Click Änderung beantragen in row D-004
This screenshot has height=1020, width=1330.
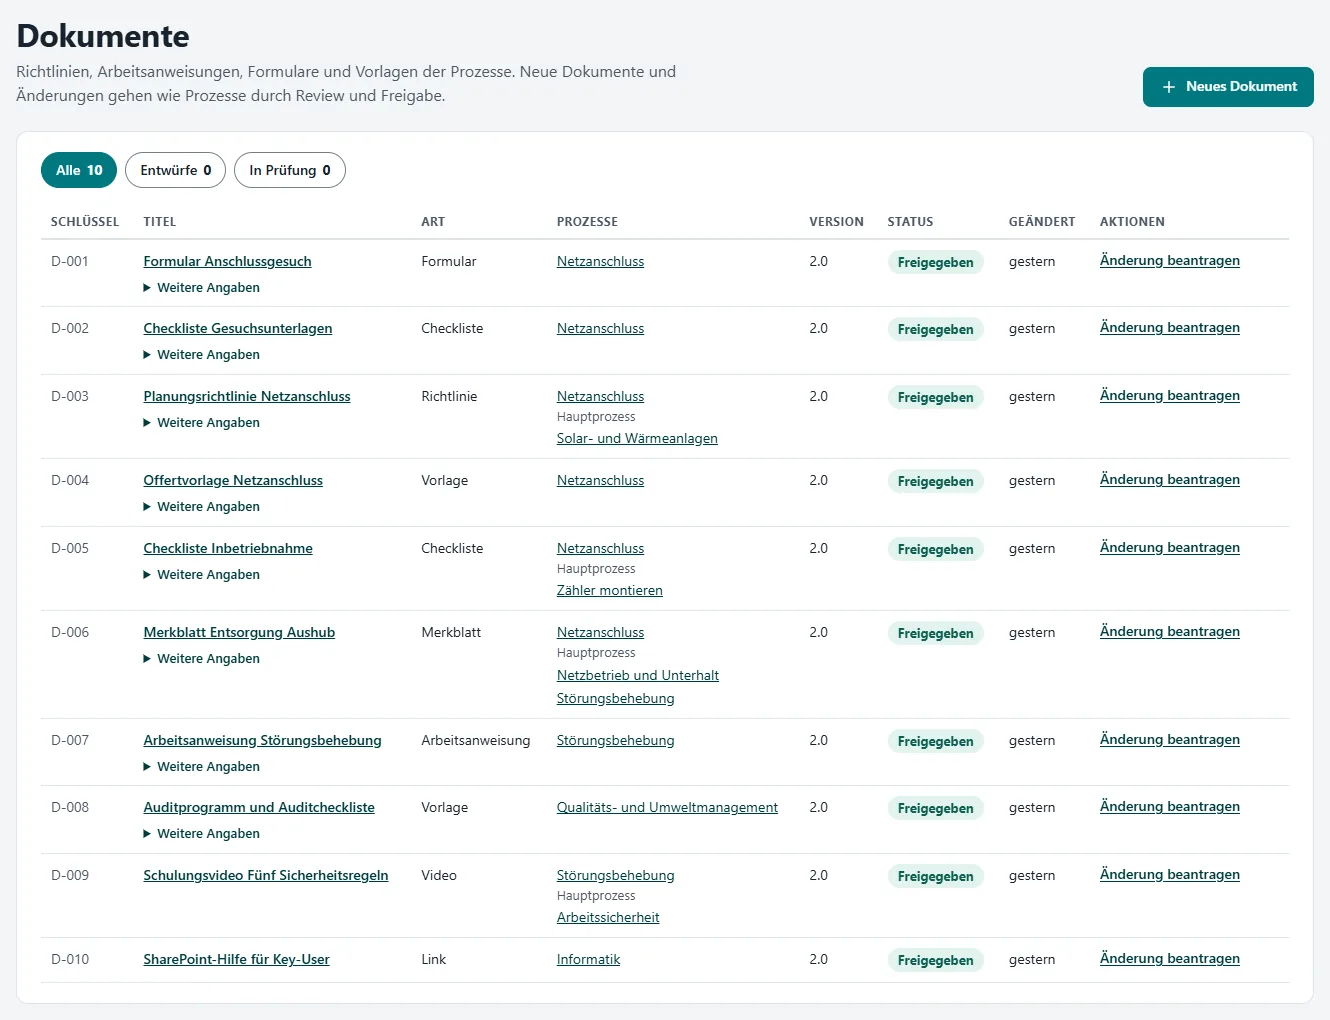pyautogui.click(x=1170, y=480)
